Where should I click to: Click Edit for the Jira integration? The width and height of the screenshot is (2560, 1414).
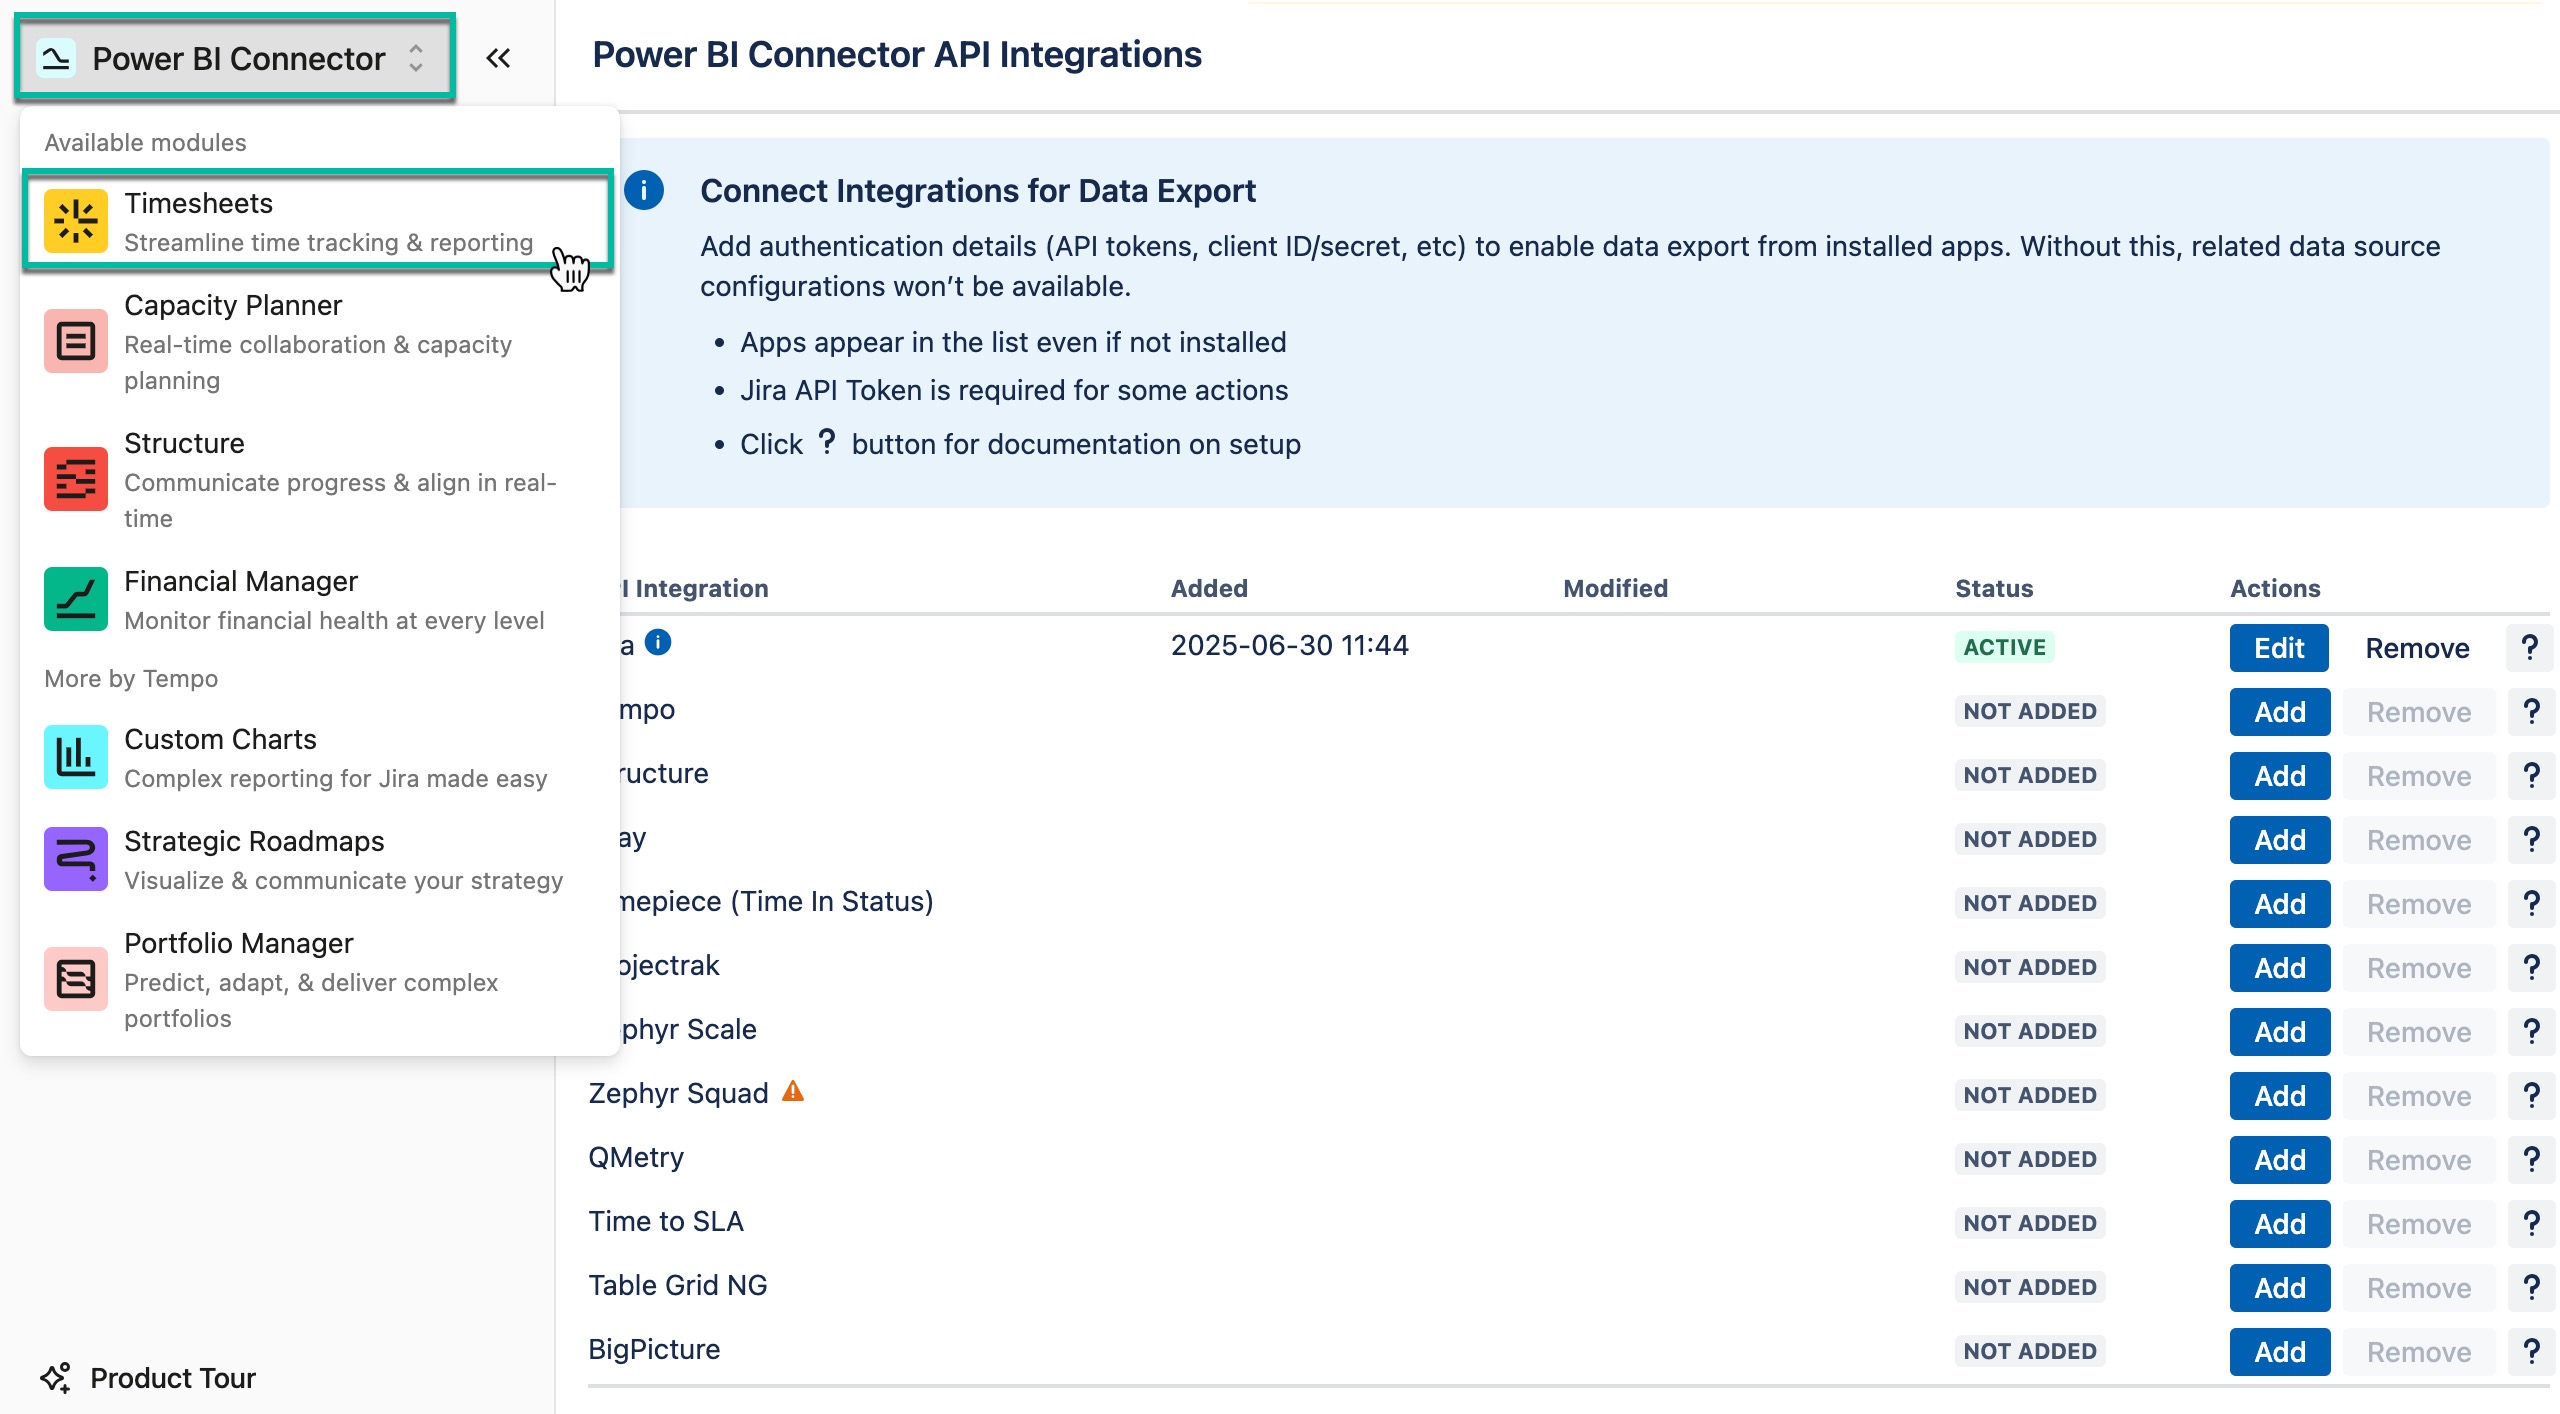(2279, 647)
